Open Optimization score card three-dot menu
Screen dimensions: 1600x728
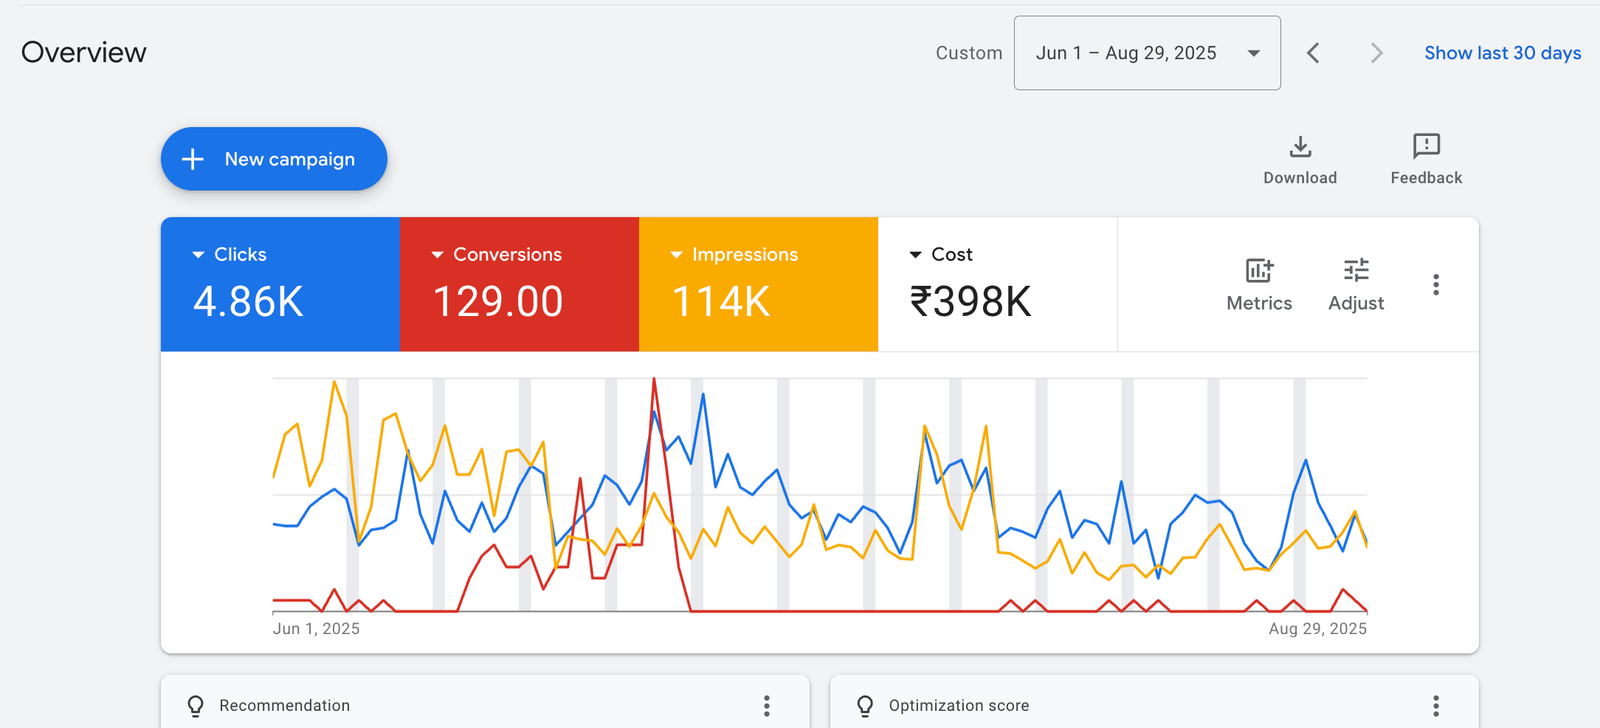pos(1436,706)
